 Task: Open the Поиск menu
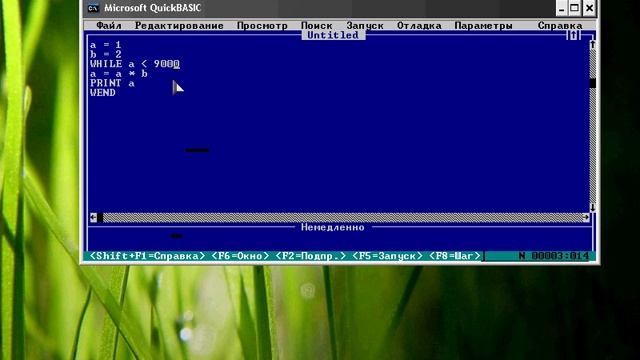[316, 26]
